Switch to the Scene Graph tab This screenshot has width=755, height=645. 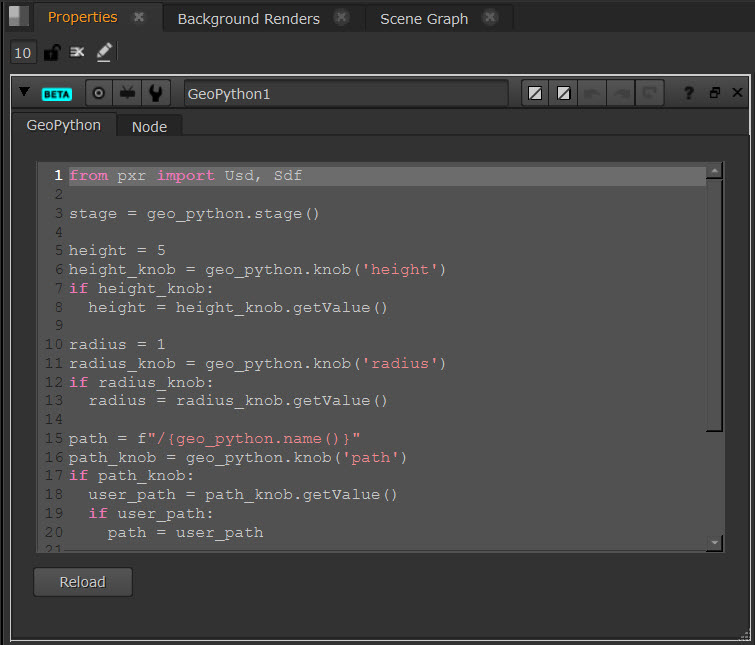[x=424, y=18]
